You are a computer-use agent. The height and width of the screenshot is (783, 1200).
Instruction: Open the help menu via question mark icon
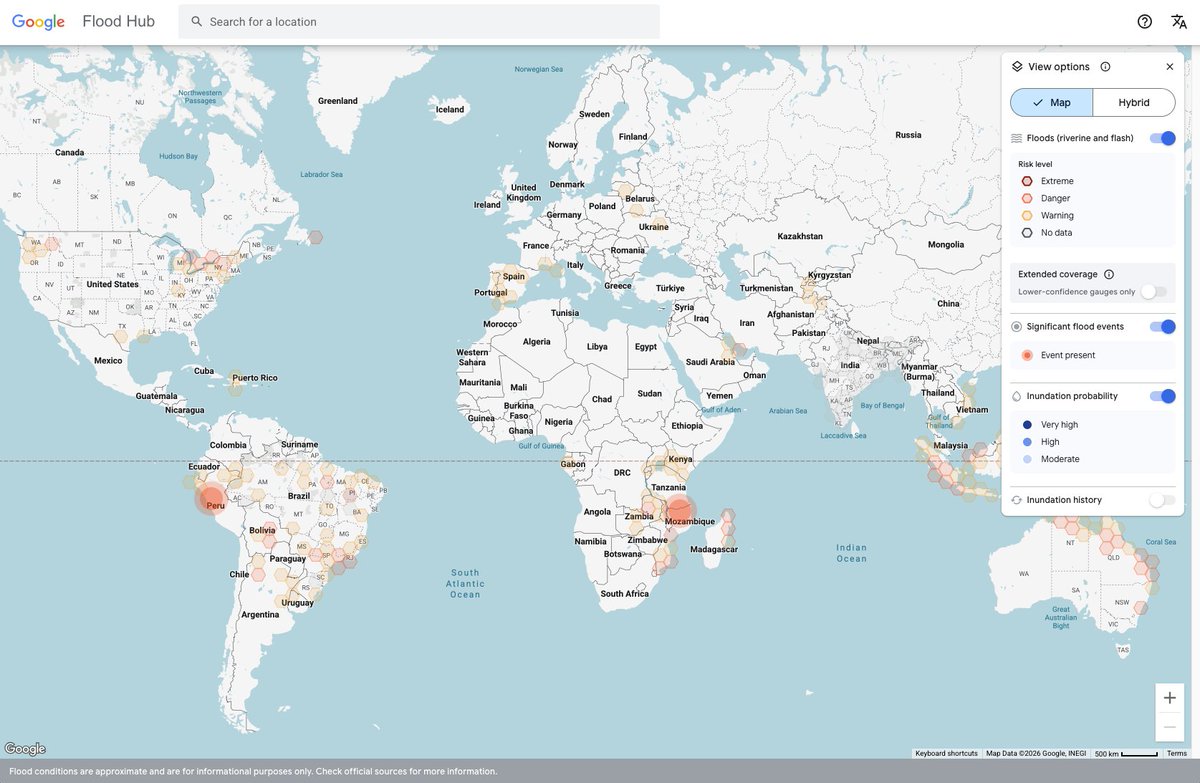[1145, 21]
